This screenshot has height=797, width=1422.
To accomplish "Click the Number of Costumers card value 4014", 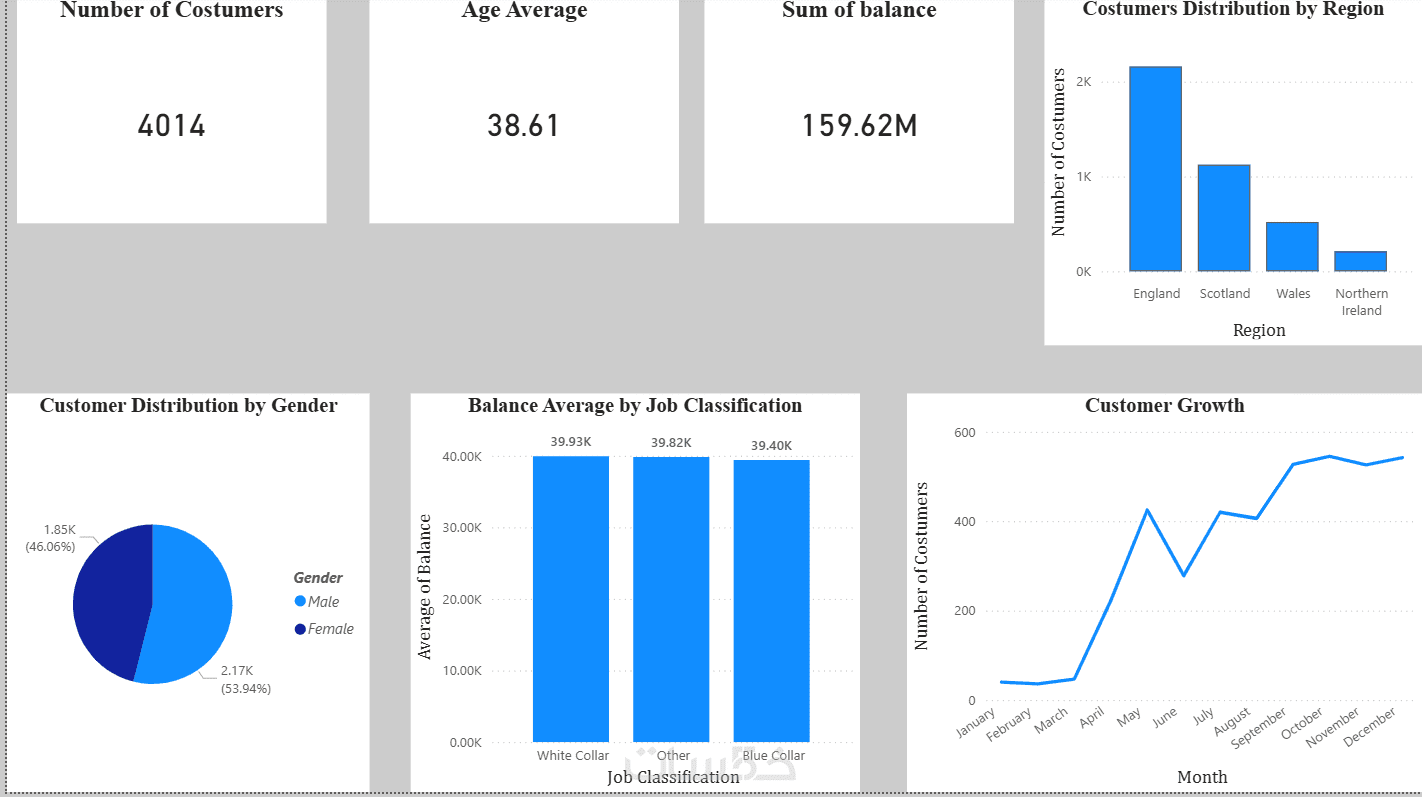I will point(172,126).
